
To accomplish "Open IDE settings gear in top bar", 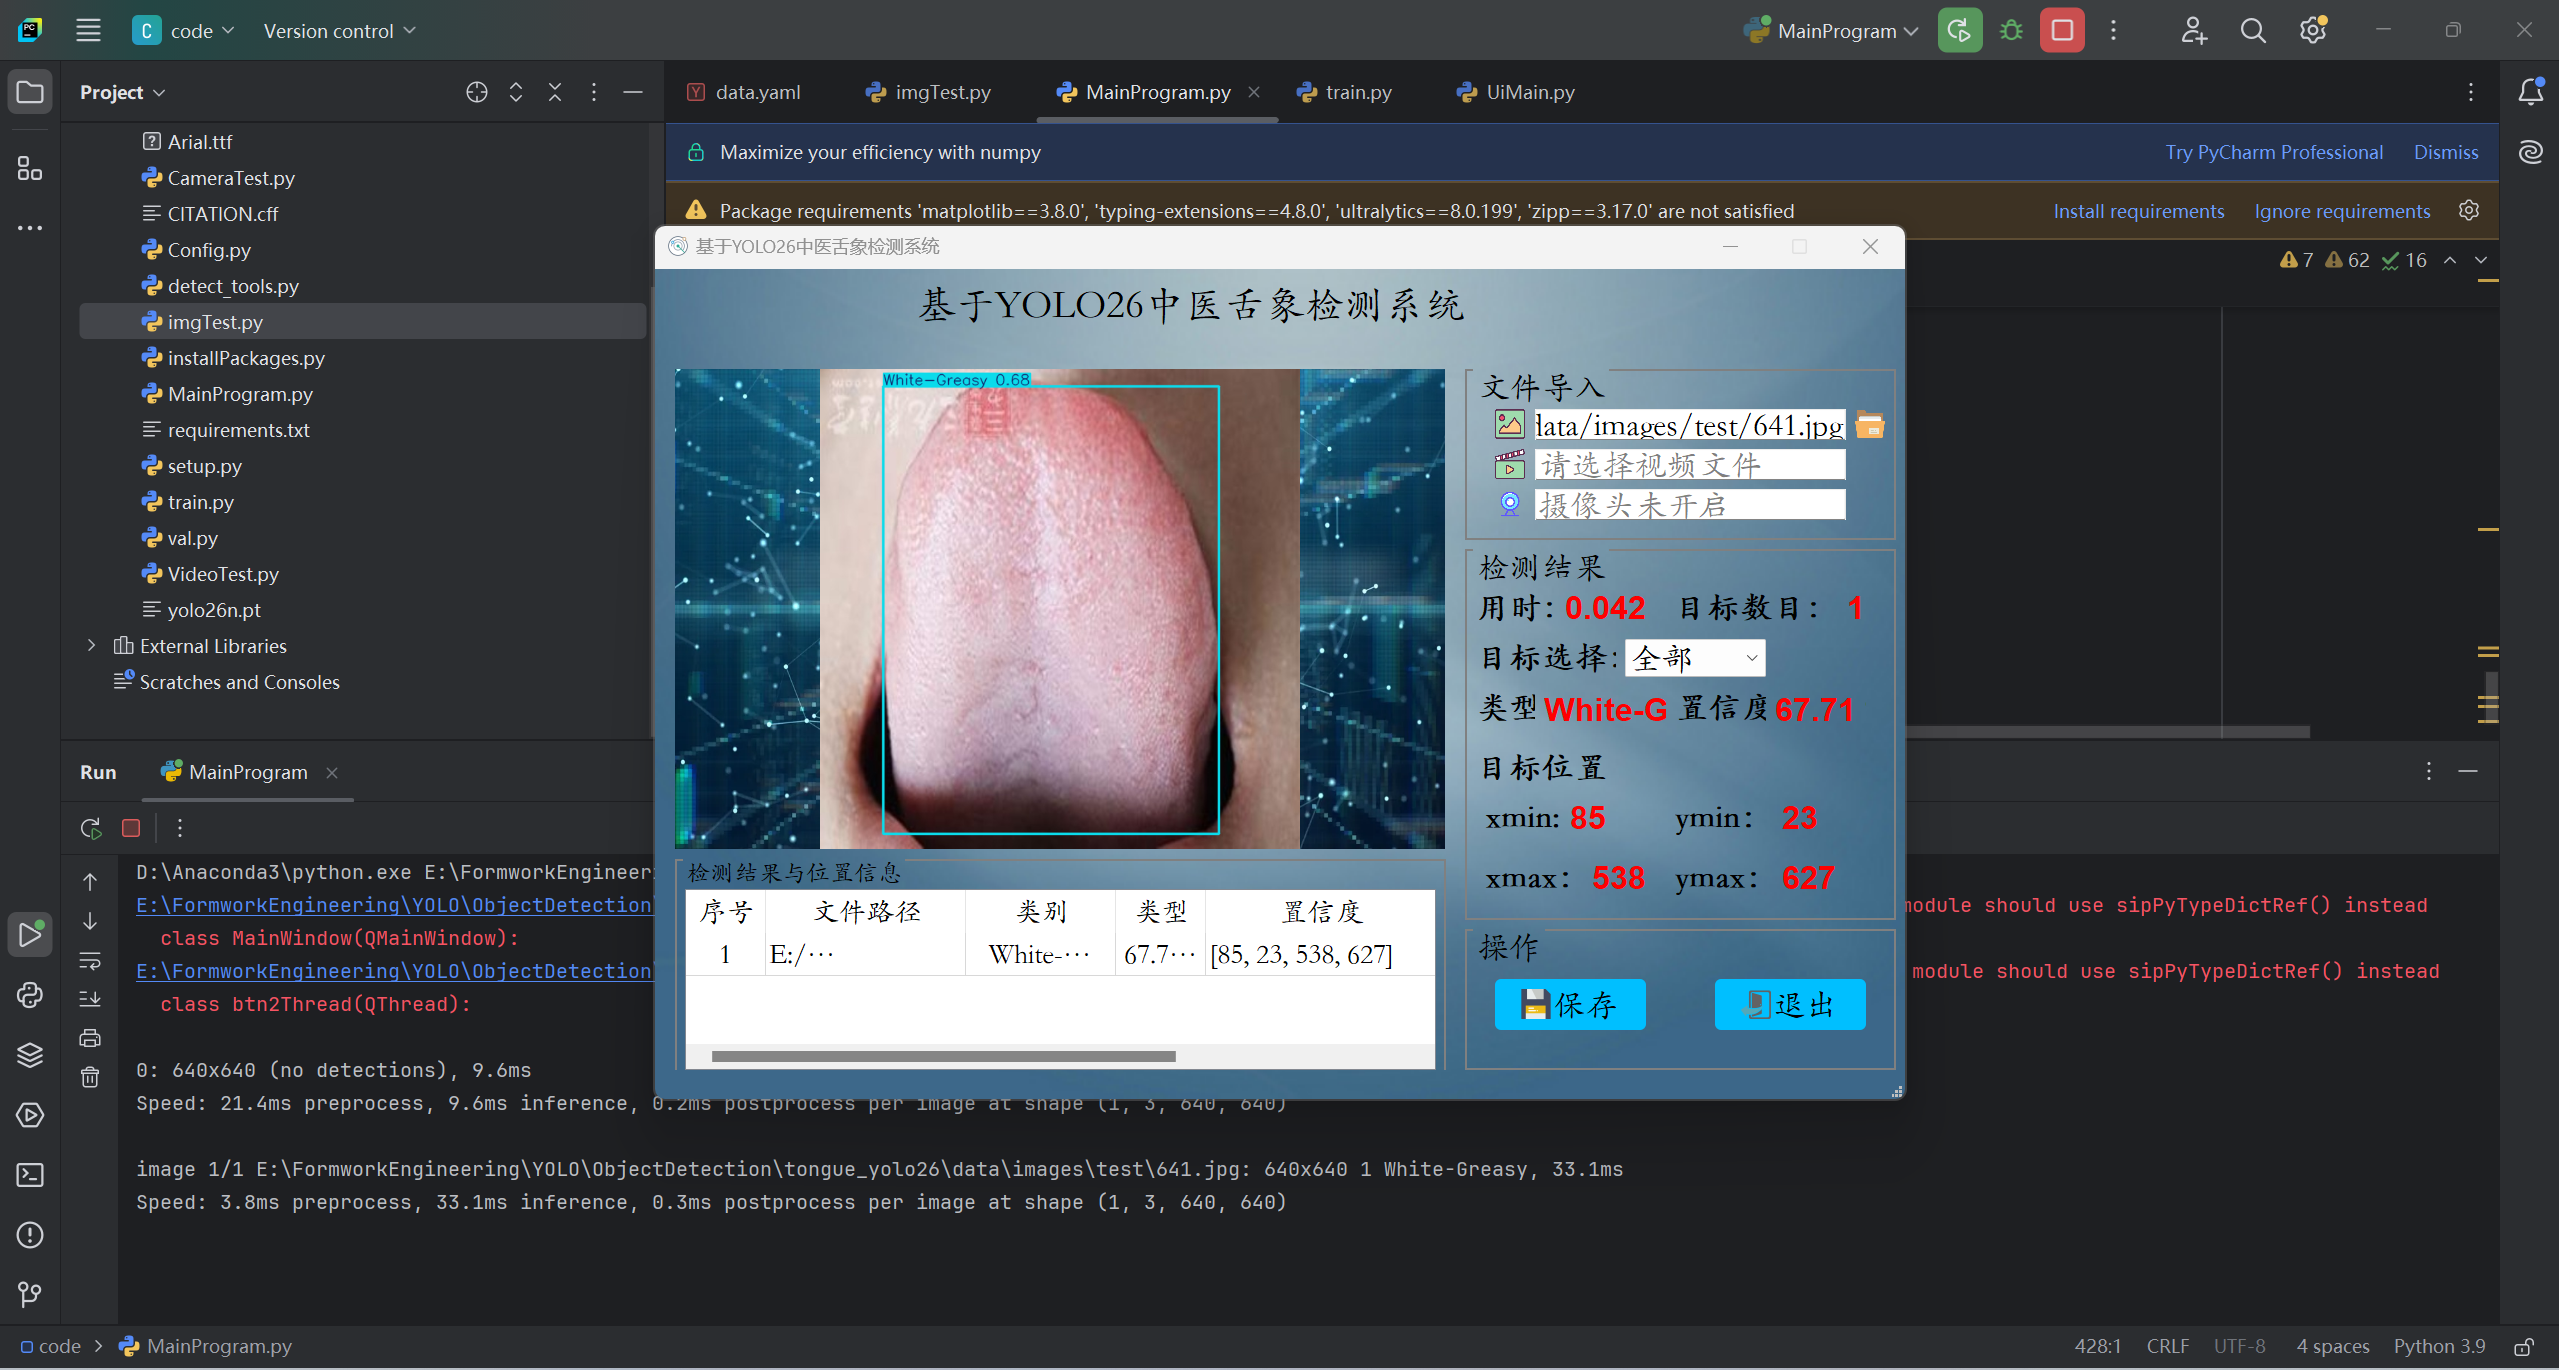I will click(x=2312, y=30).
